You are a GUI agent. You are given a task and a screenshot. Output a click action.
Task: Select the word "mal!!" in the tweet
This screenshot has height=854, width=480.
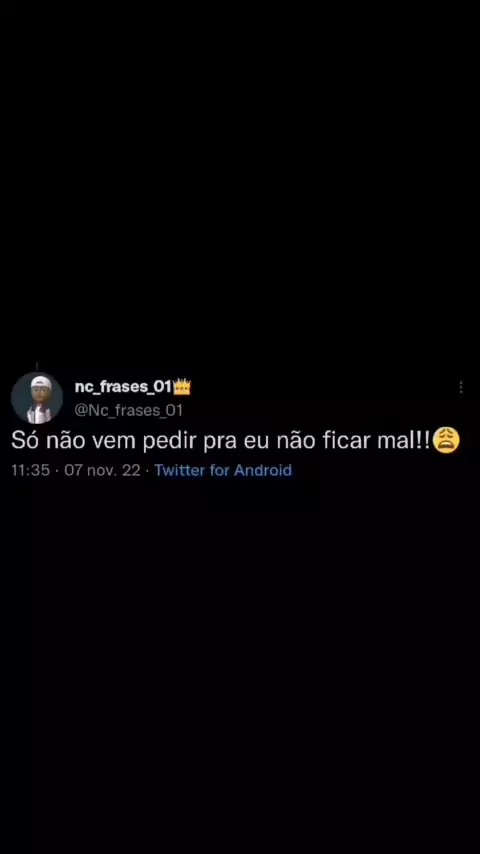[x=404, y=441]
